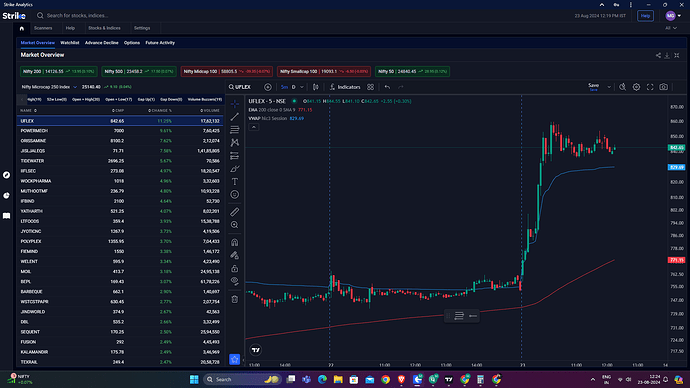Click the chart fullscreen icon
This screenshot has width=690, height=388.
point(650,87)
